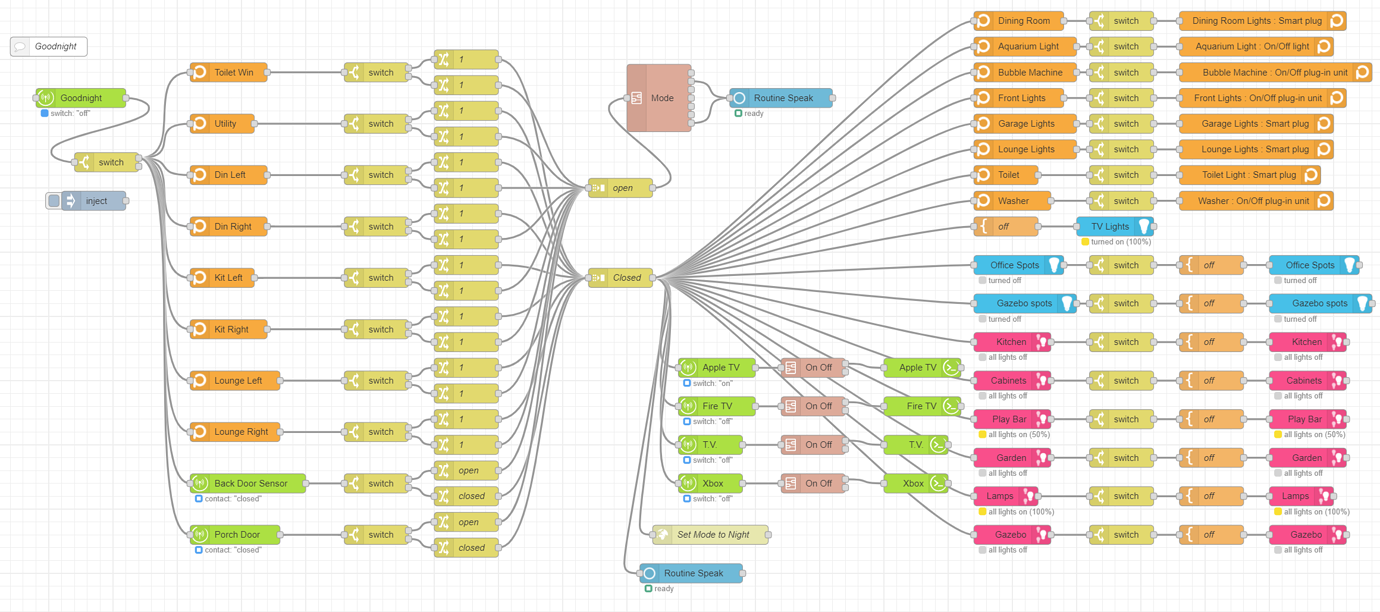Click the "Set Mode to Night" node

710,534
